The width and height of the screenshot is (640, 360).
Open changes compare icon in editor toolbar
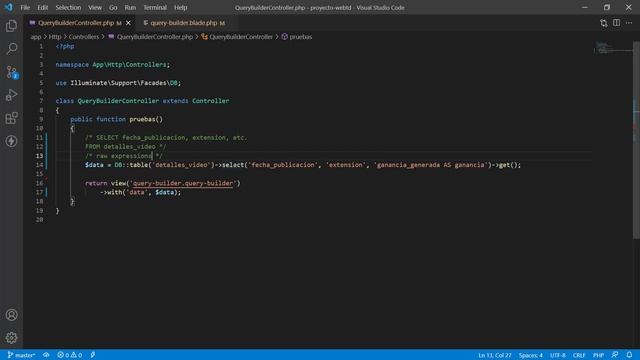pyautogui.click(x=604, y=23)
